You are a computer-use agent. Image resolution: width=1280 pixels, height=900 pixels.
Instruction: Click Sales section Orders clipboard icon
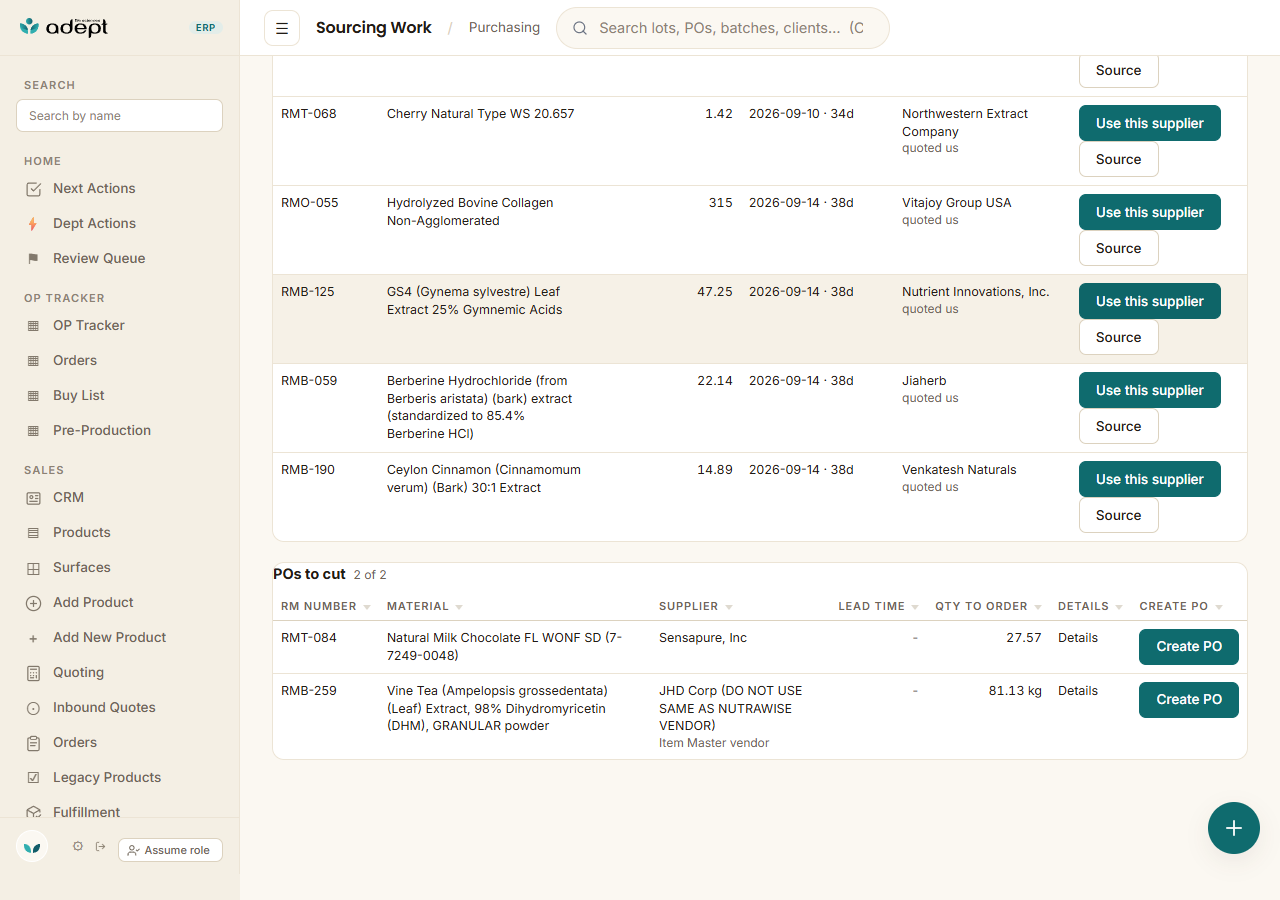tap(33, 743)
